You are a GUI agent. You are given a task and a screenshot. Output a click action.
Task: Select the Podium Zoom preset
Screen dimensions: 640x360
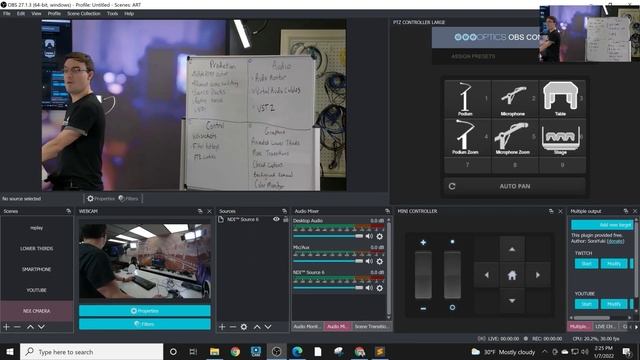point(468,137)
